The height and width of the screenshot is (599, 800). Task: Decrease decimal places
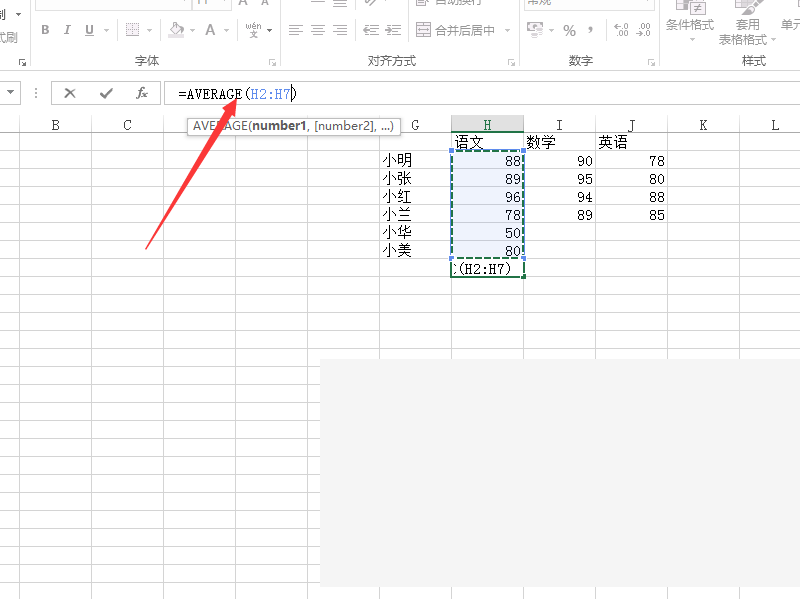[x=643, y=30]
